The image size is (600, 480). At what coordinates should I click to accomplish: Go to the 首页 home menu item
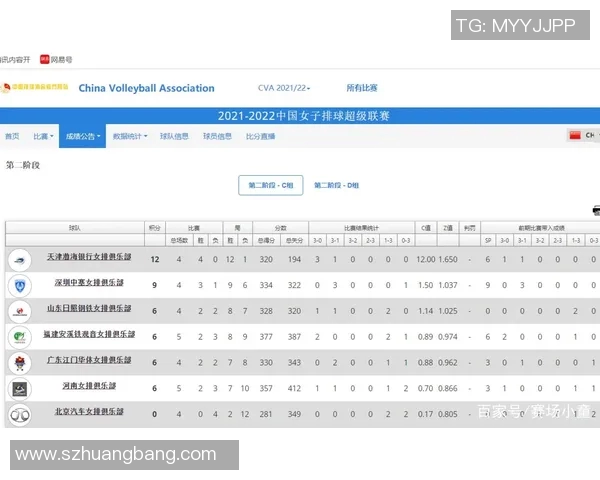point(12,136)
